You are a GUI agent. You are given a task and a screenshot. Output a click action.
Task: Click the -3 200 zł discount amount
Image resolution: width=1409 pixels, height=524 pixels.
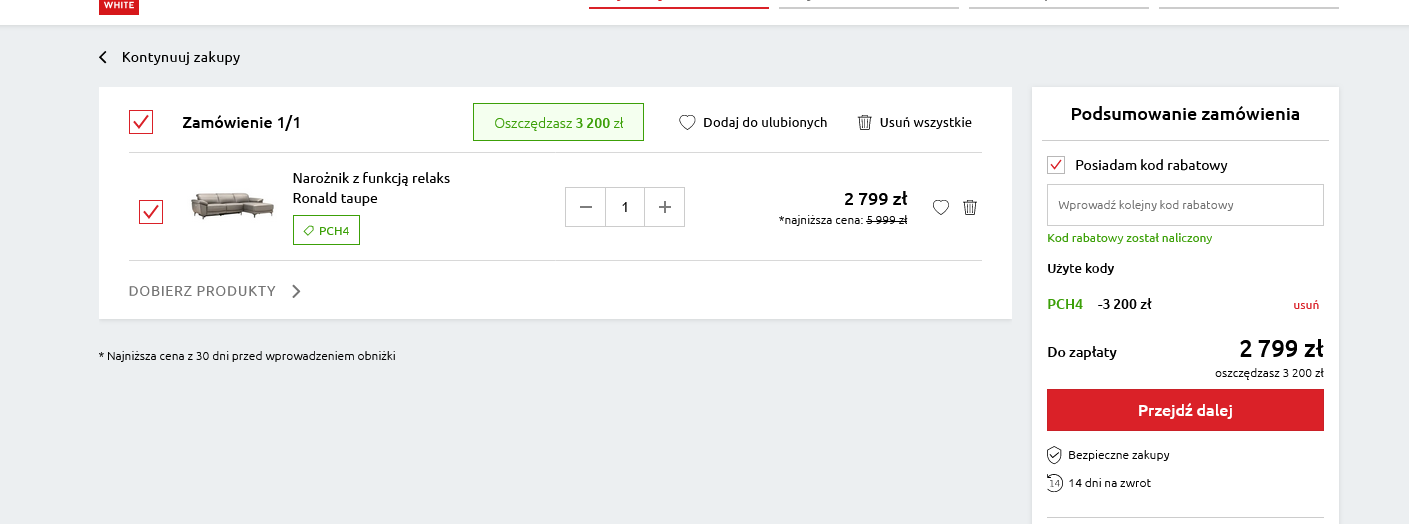point(1124,304)
